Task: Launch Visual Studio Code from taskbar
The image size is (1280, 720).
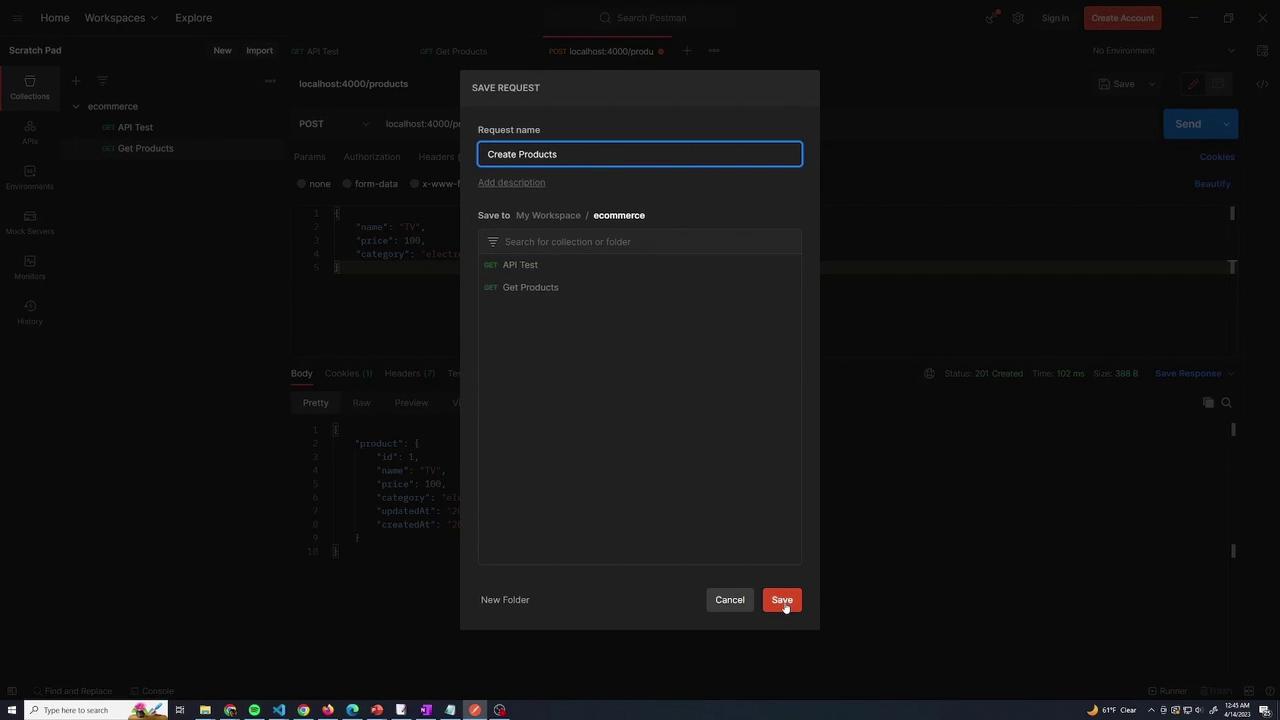Action: [x=279, y=710]
